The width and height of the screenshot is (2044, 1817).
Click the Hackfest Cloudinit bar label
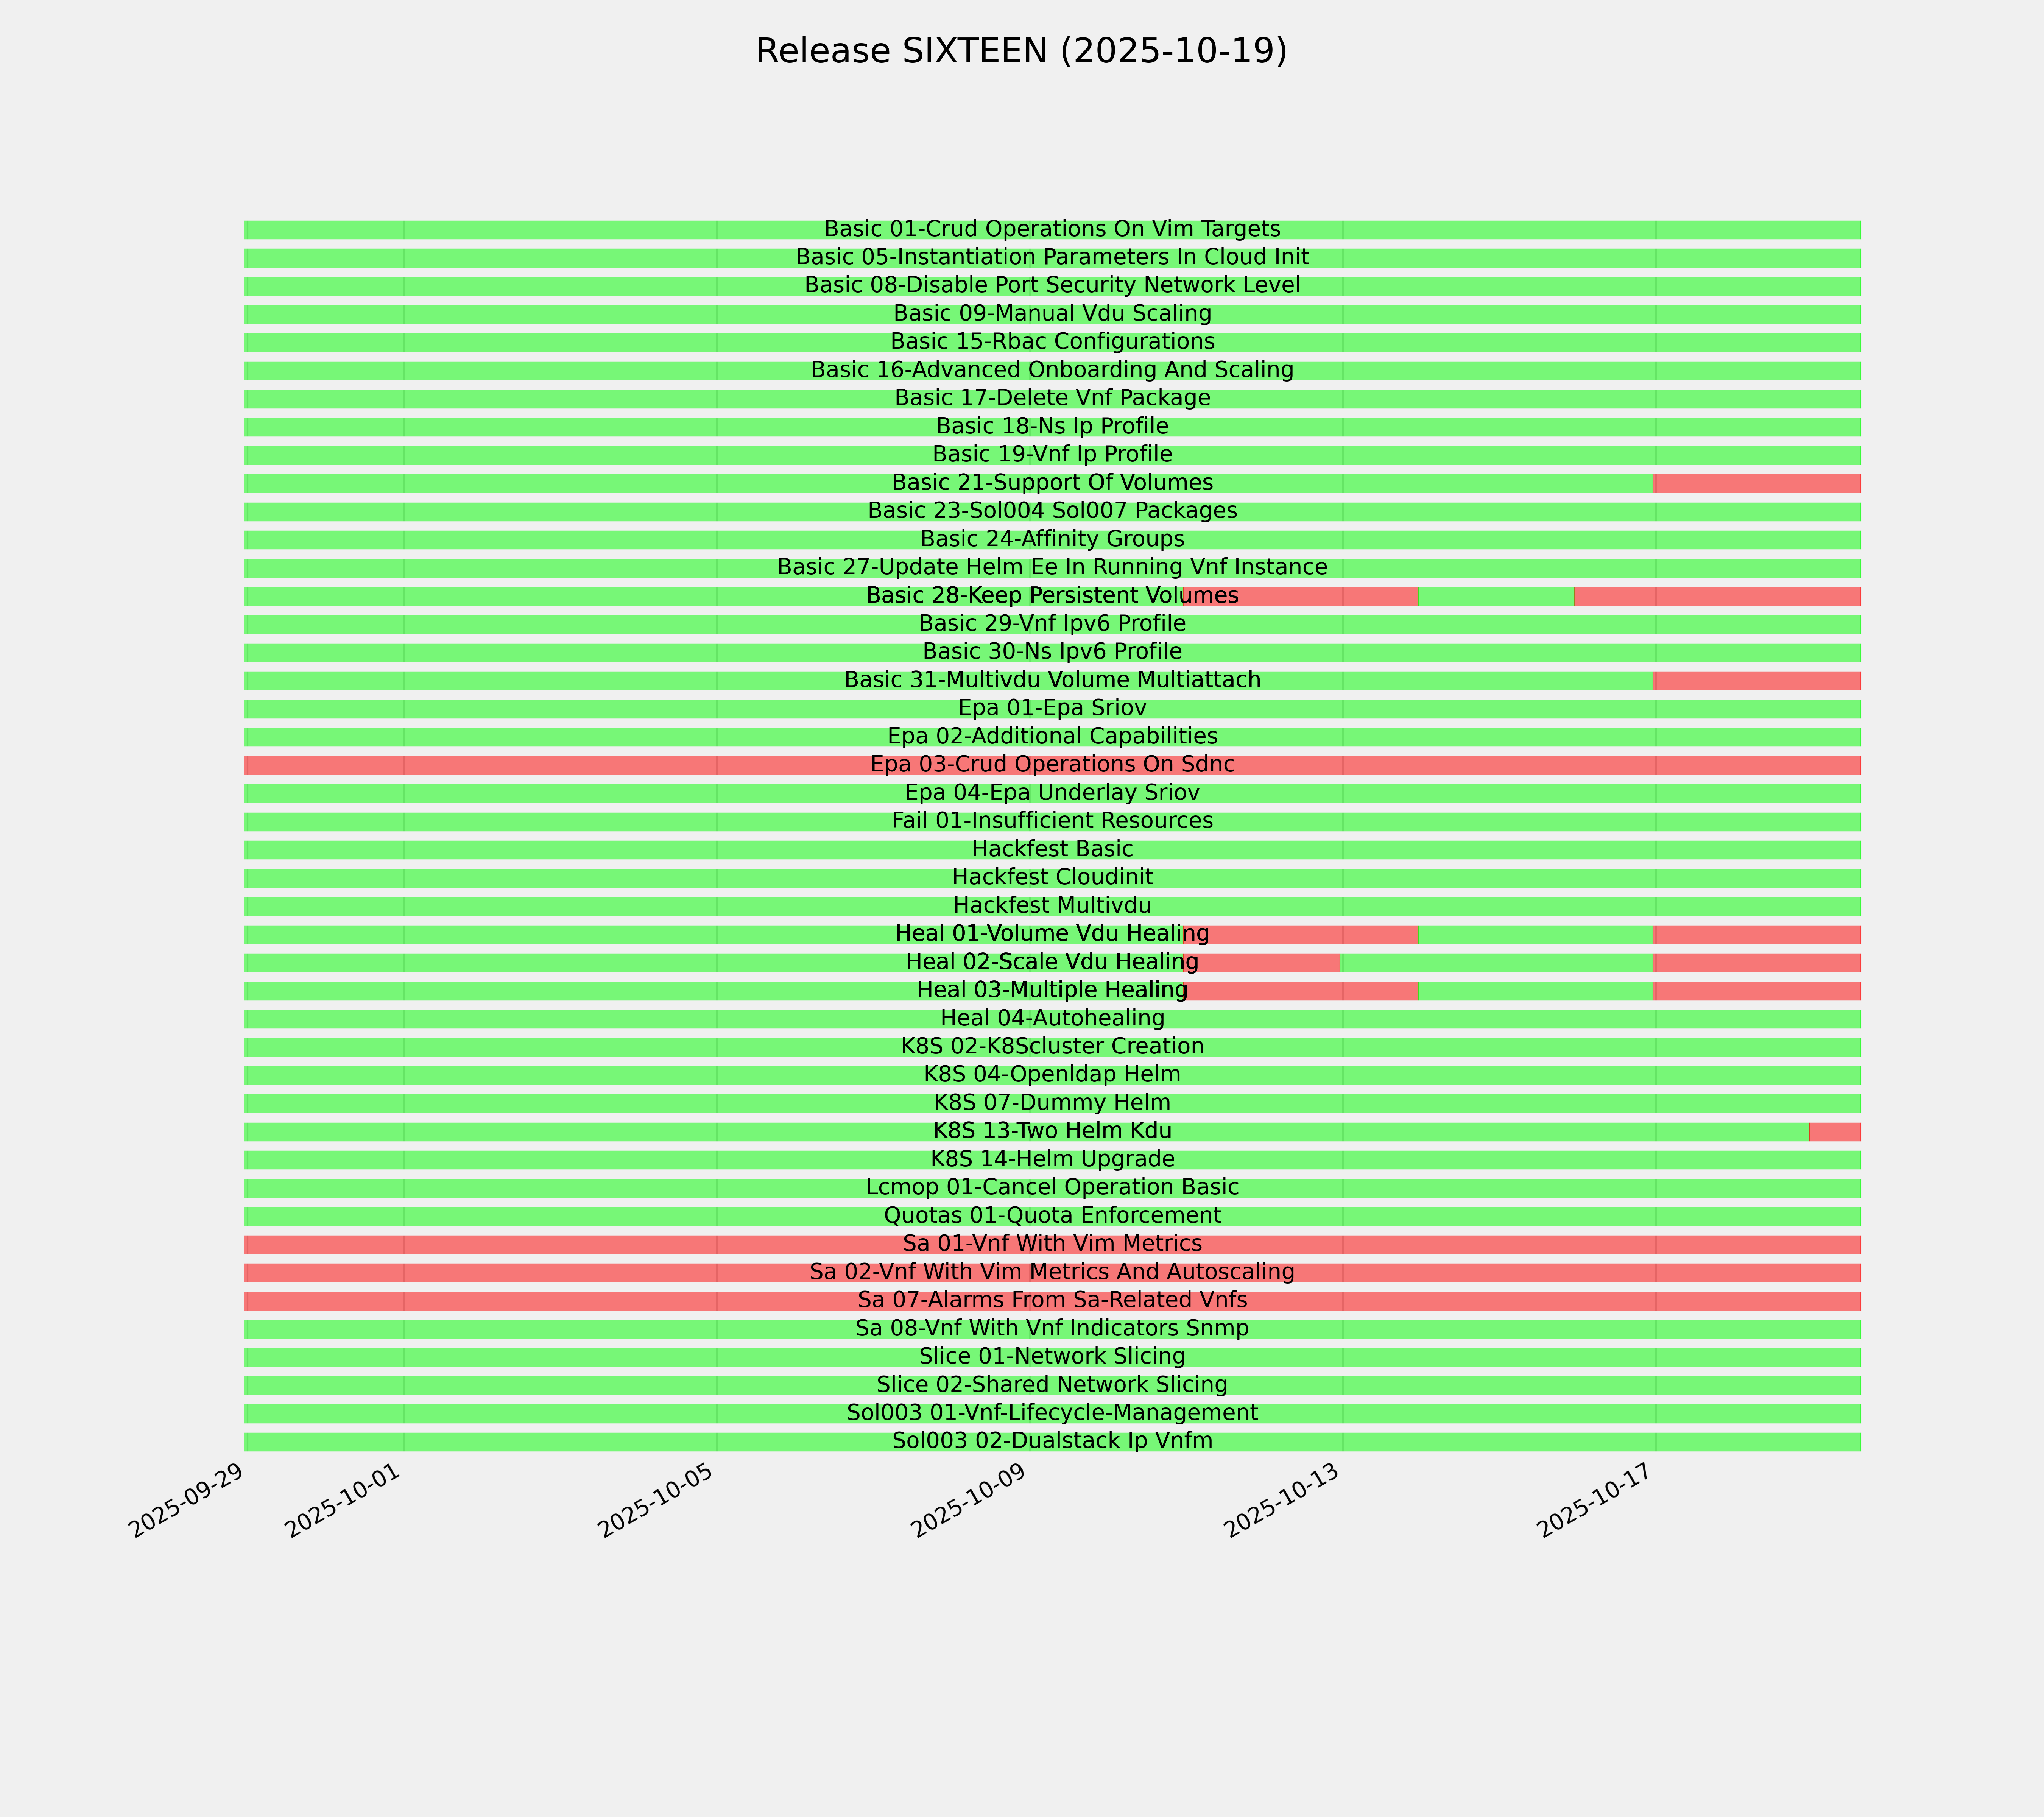[x=1052, y=878]
